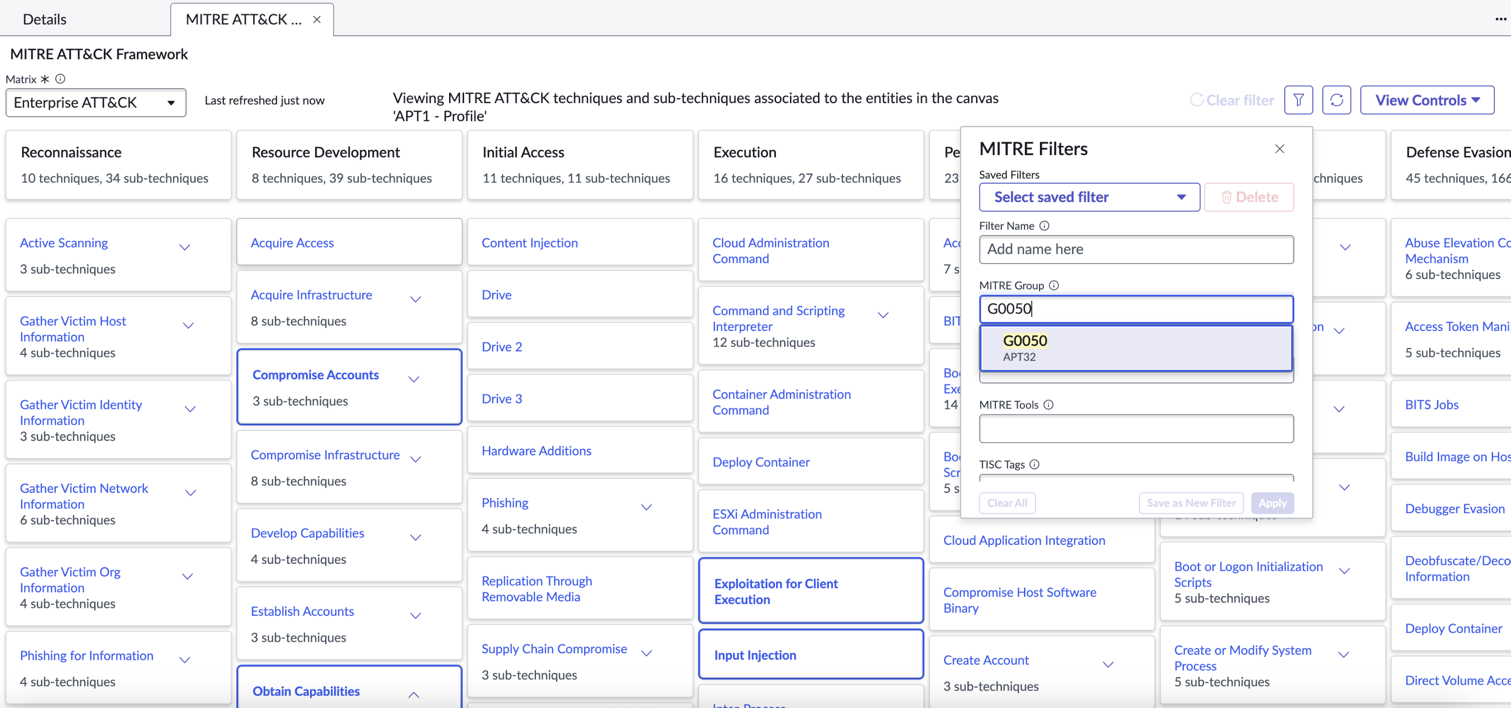The width and height of the screenshot is (1511, 708).
Task: Expand Create or Modify System Process chevron
Action: (1344, 655)
